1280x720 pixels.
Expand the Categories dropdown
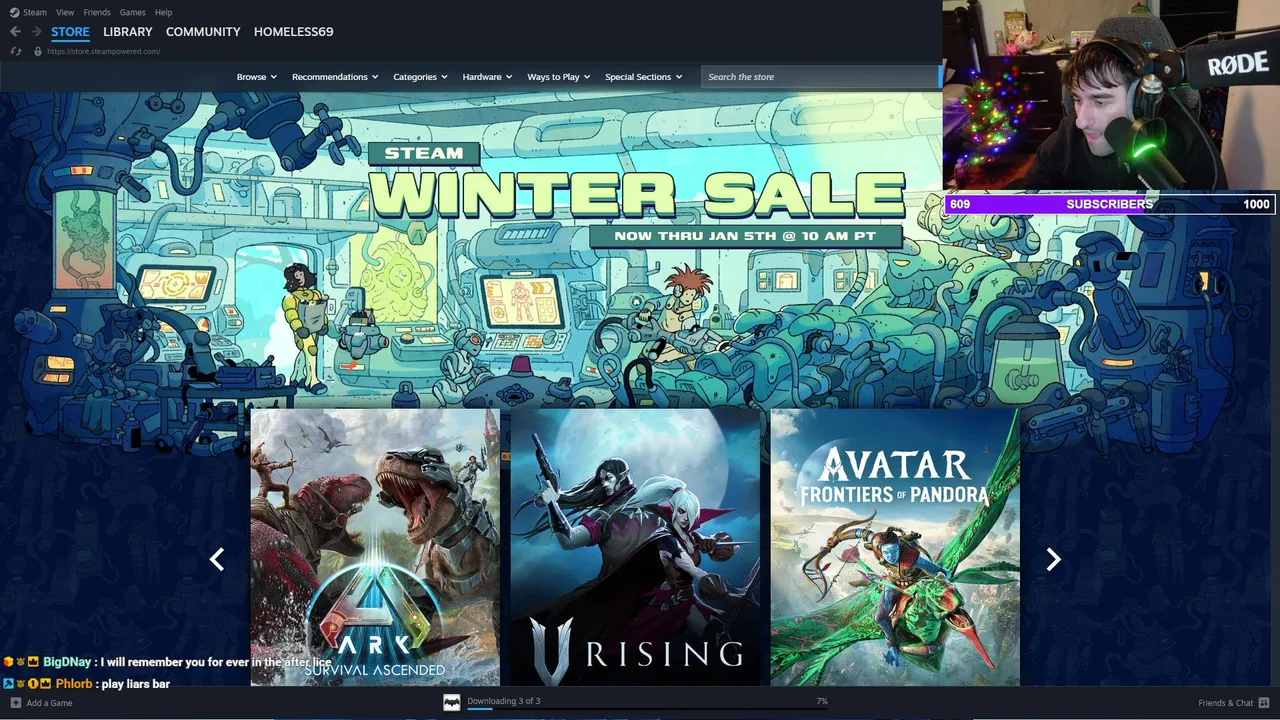pos(420,77)
